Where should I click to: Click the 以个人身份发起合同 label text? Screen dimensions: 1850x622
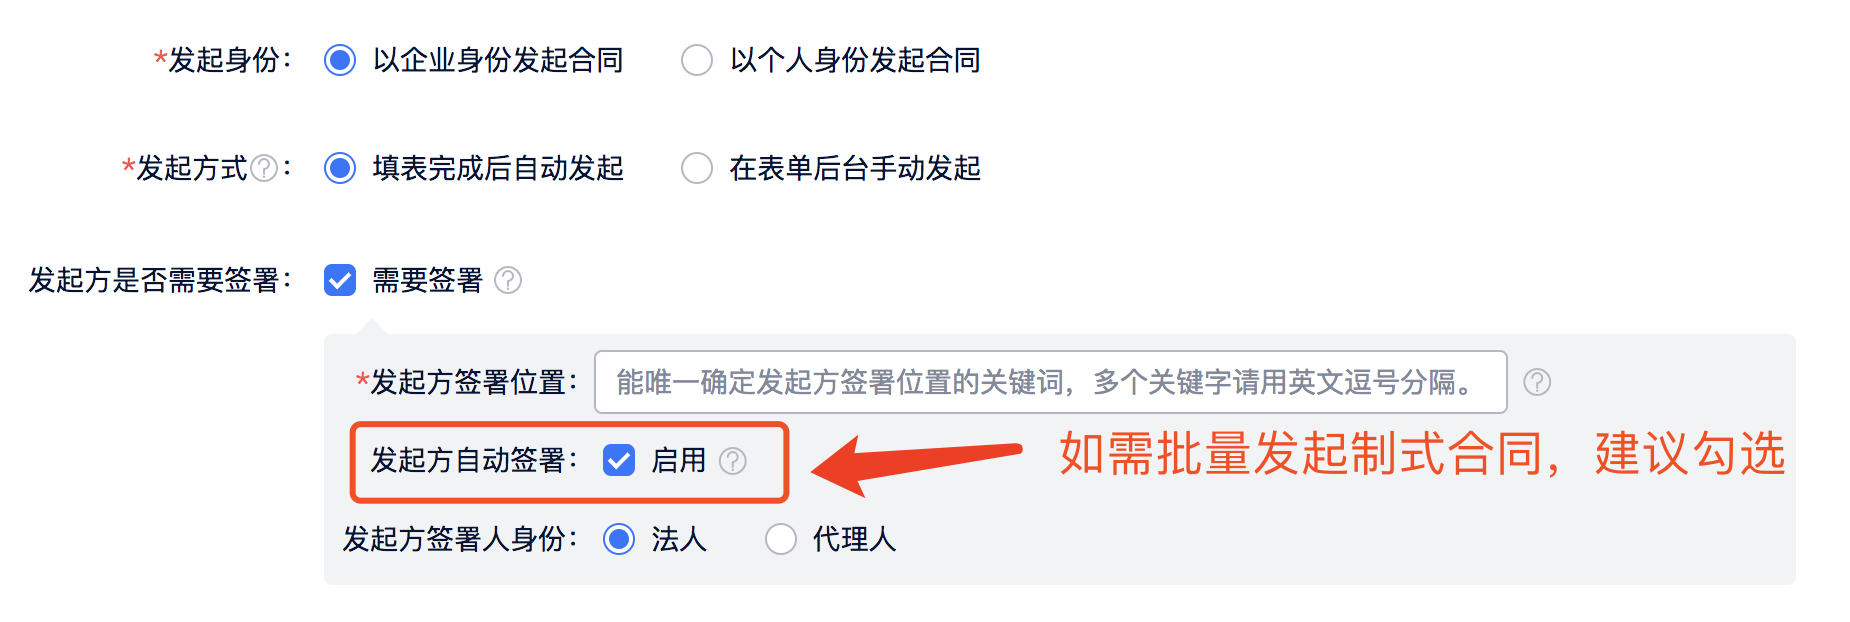click(x=855, y=60)
